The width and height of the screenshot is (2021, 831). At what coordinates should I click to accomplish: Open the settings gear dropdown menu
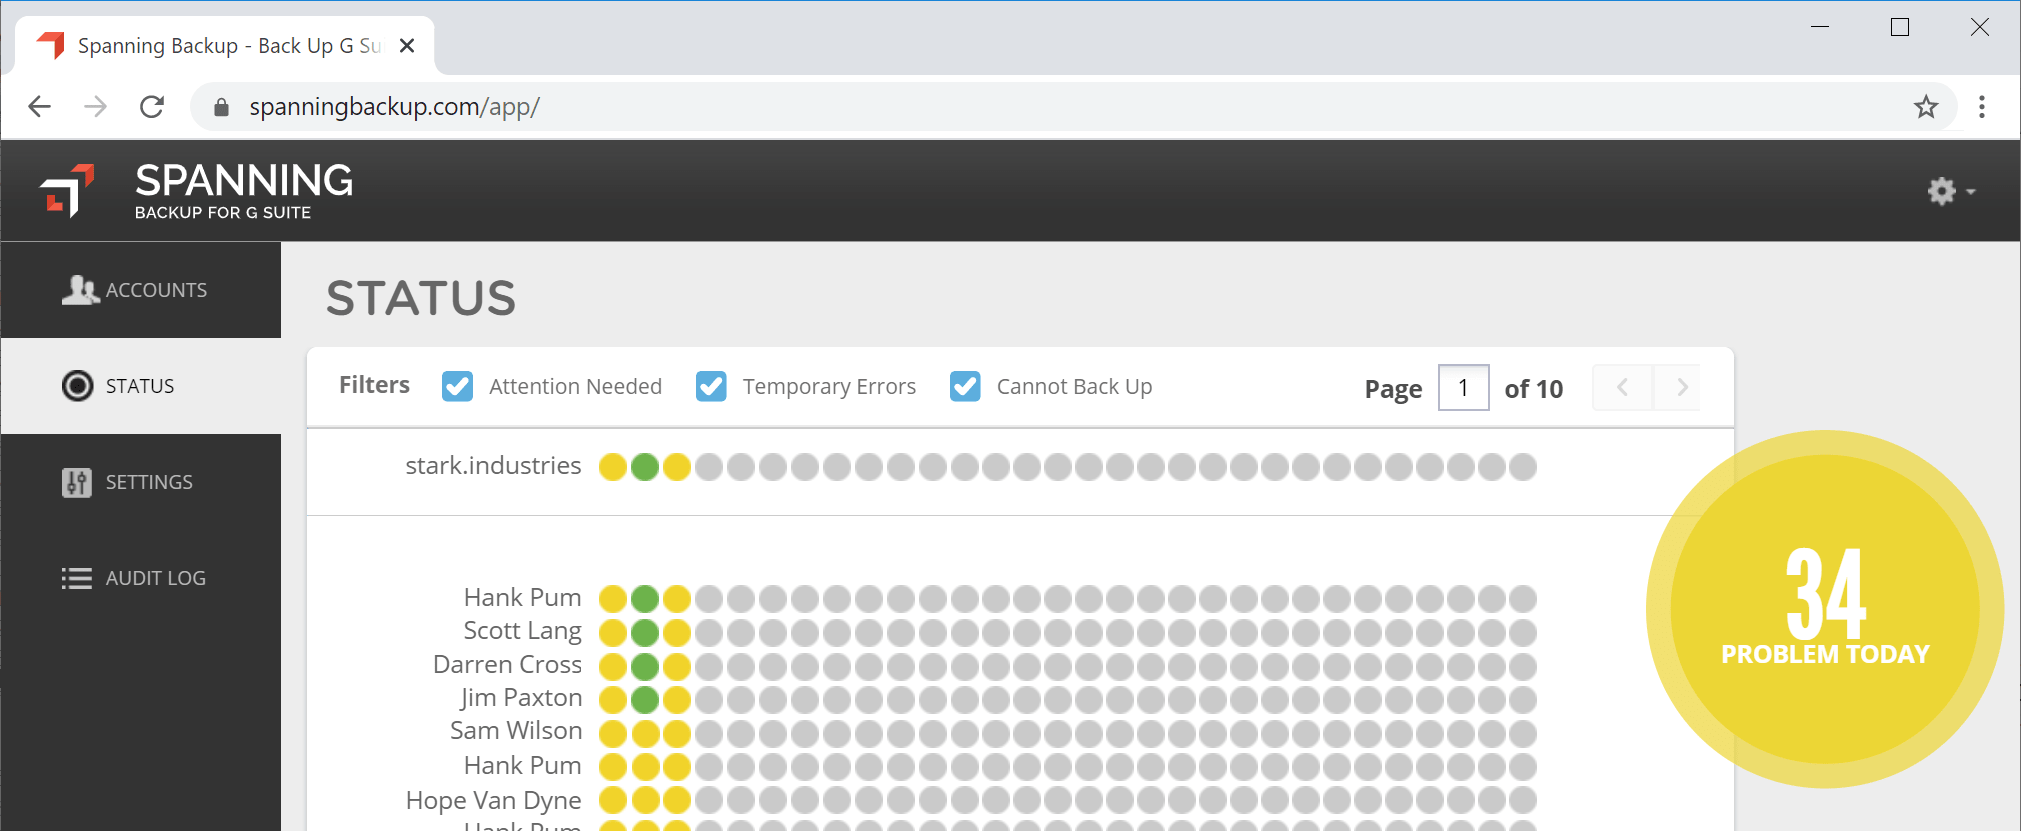click(x=1949, y=191)
